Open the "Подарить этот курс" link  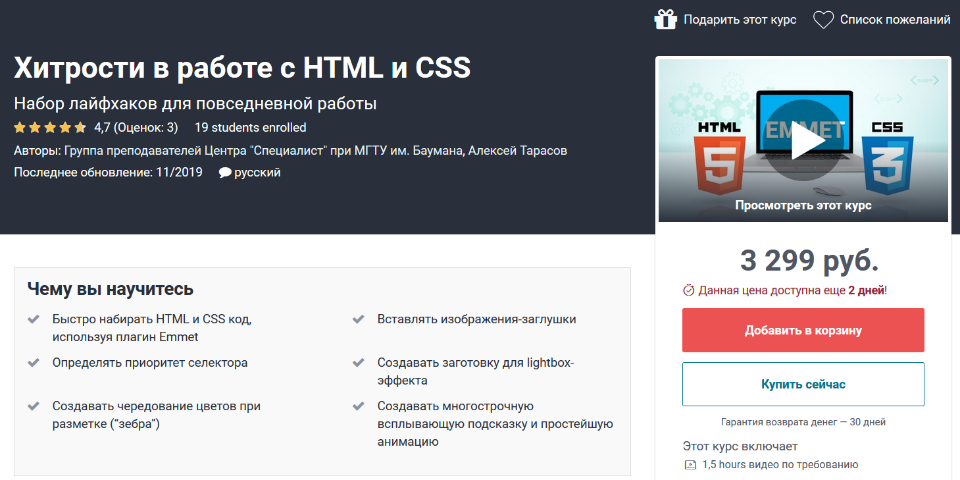(741, 19)
